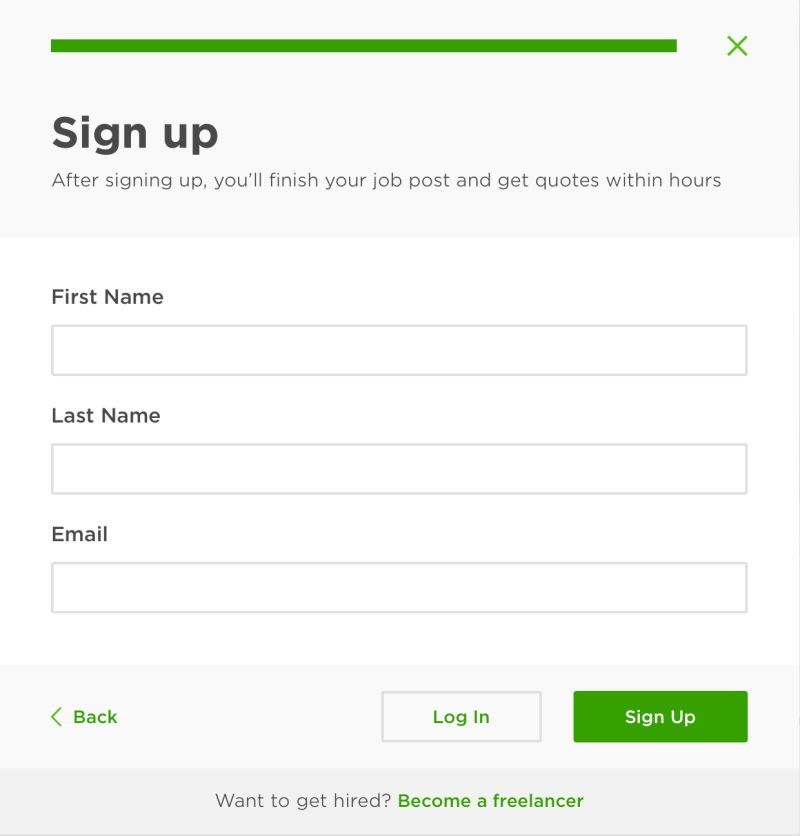Click into the Last Name field

(399, 469)
